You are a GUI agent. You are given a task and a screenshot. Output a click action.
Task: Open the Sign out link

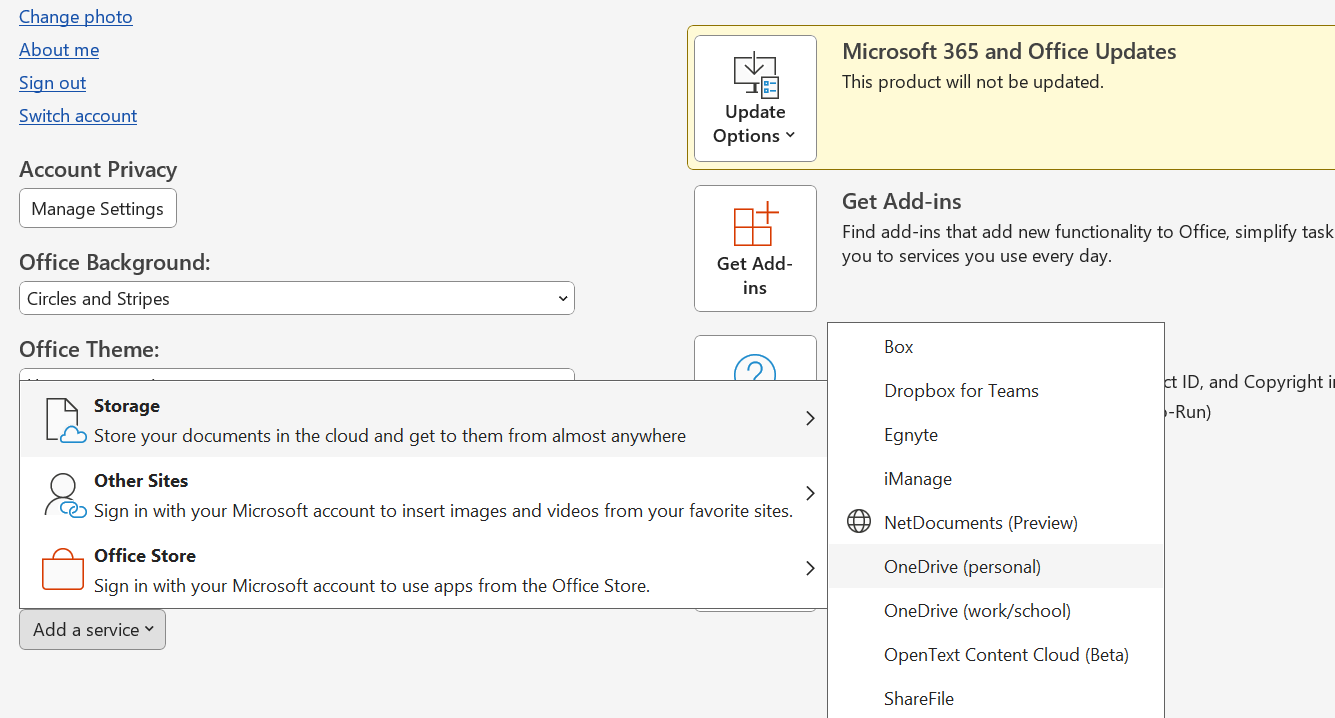(52, 82)
